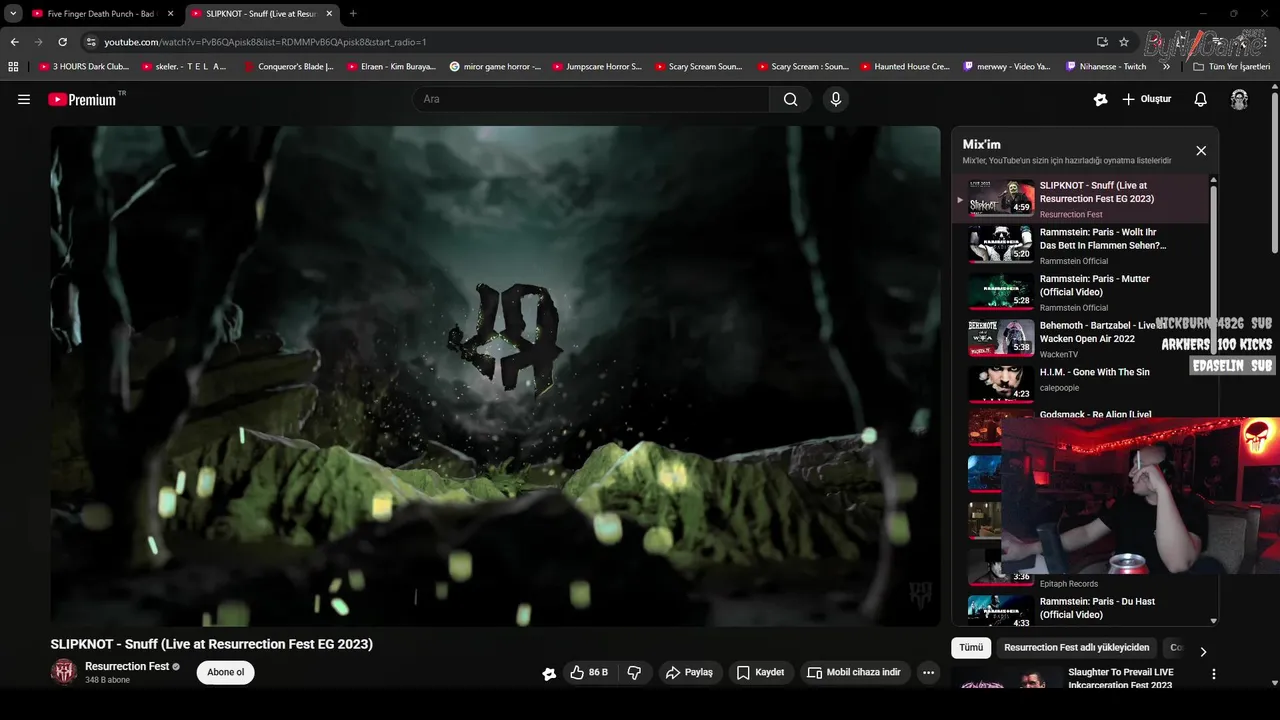
Task: Save video with Kaydet button
Action: tap(761, 673)
